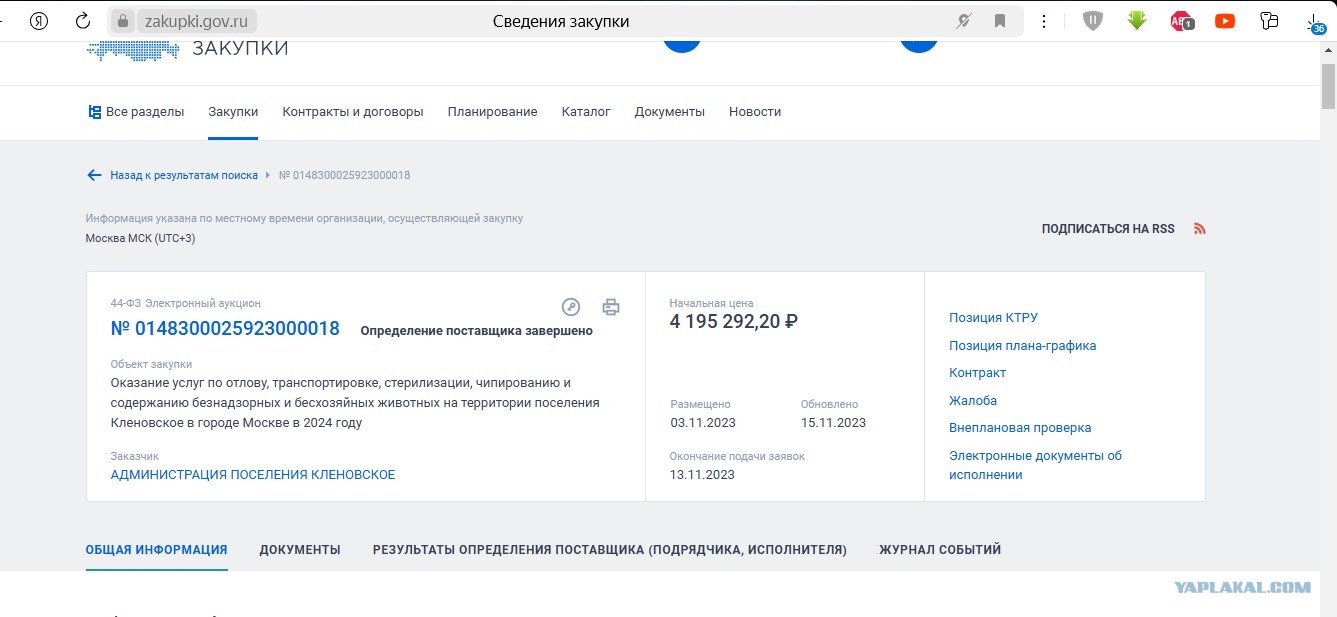This screenshot has width=1337, height=617.
Task: Click the zakupki.gov.ru address field
Action: click(x=195, y=21)
